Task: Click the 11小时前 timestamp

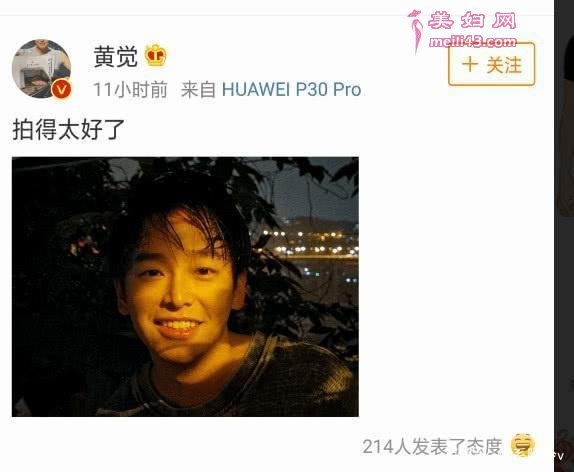Action: (x=130, y=90)
